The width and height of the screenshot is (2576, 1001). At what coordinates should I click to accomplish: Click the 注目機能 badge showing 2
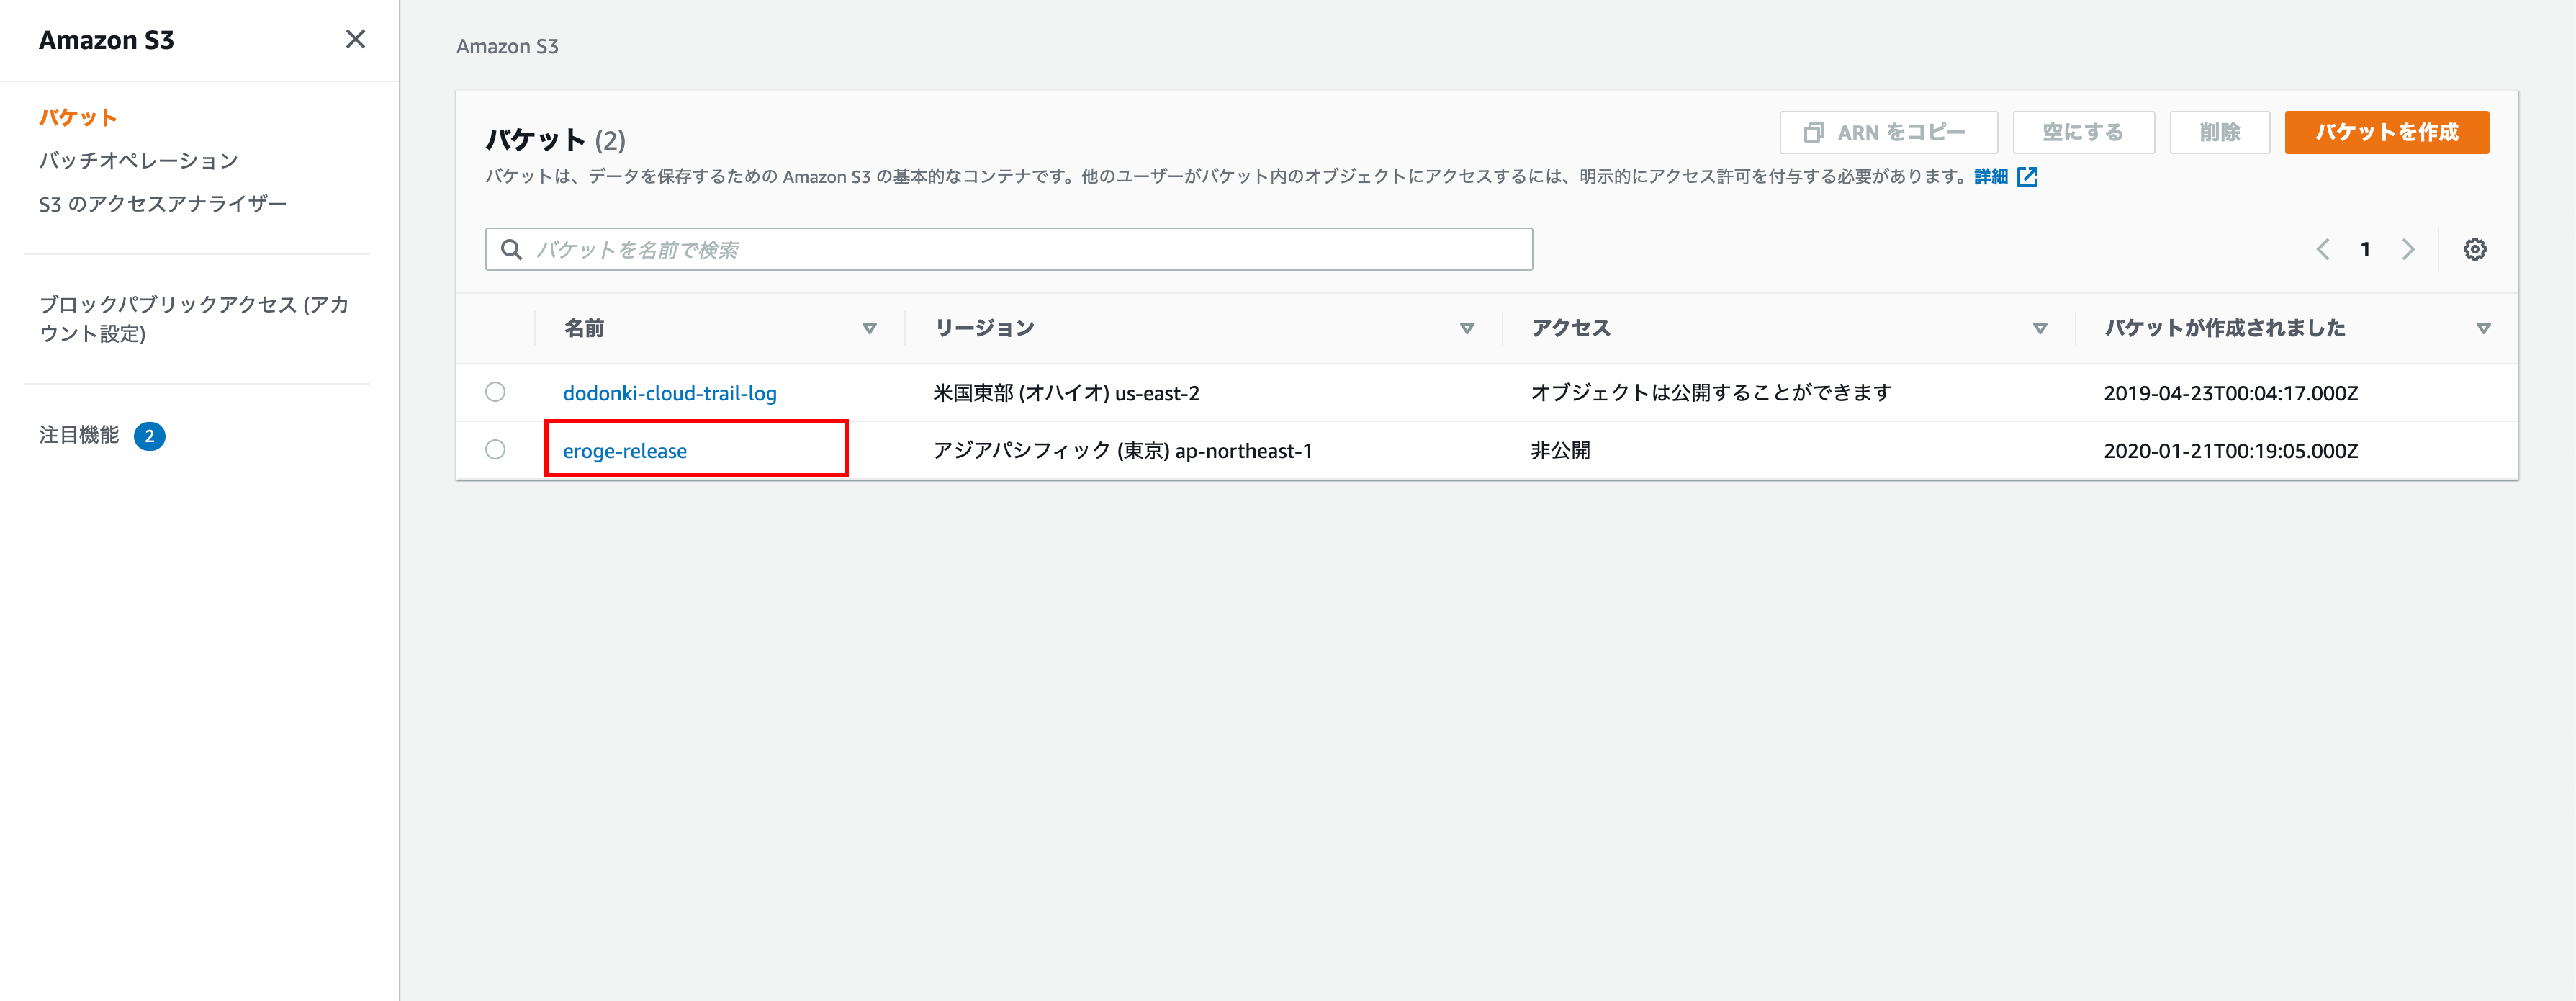coord(149,436)
